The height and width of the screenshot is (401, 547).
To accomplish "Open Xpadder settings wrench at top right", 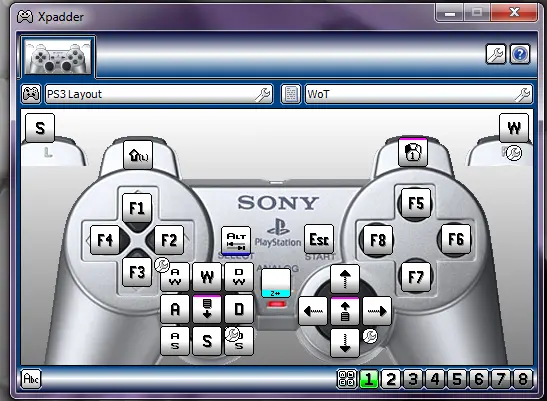I will 496,54.
